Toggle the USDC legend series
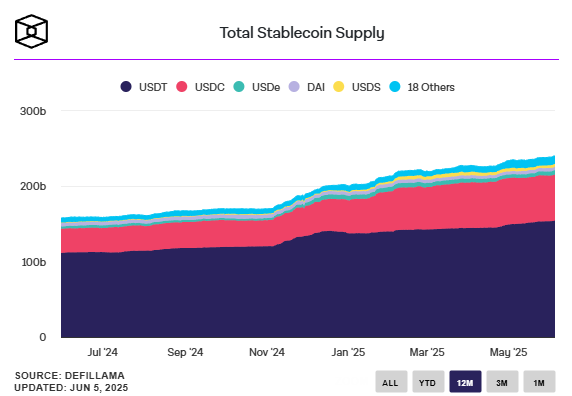 [200, 87]
